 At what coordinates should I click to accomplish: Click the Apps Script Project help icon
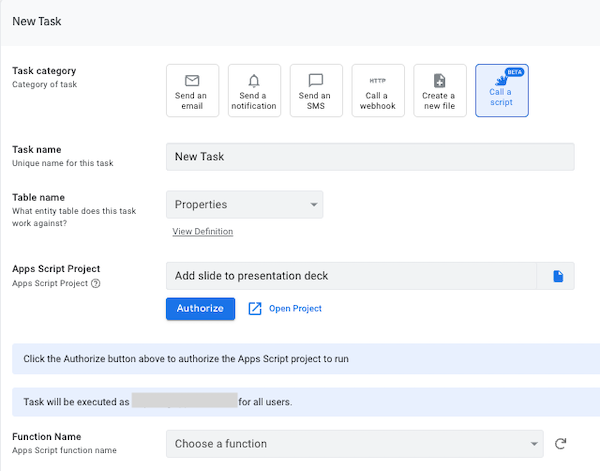coord(96,283)
